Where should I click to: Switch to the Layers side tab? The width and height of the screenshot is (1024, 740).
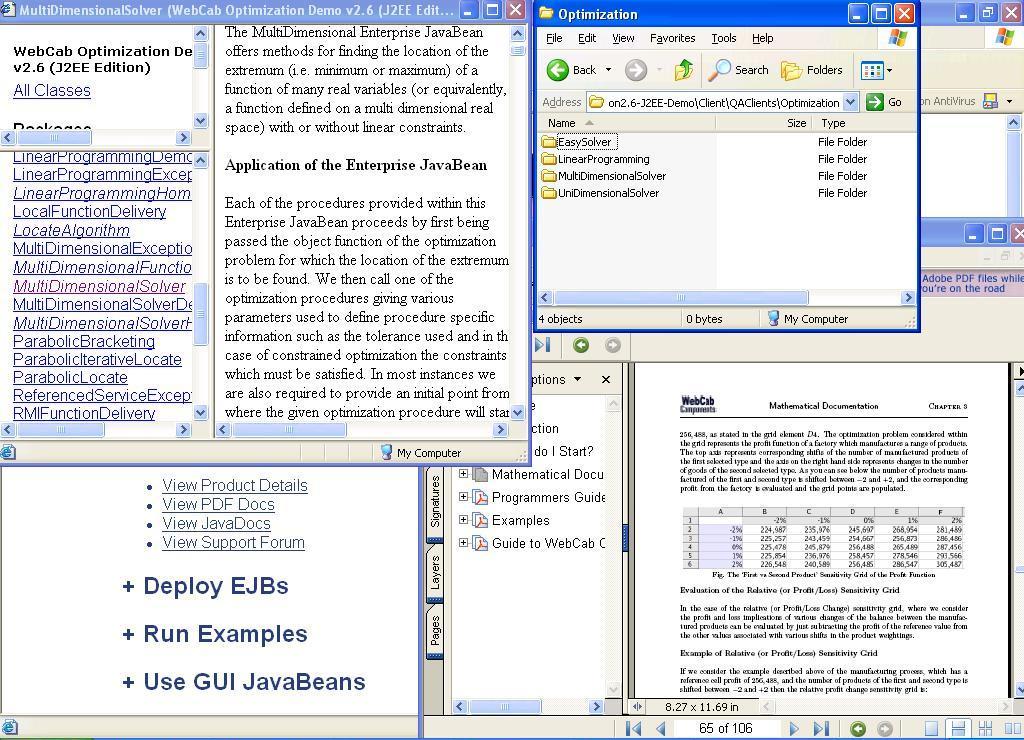click(x=436, y=573)
